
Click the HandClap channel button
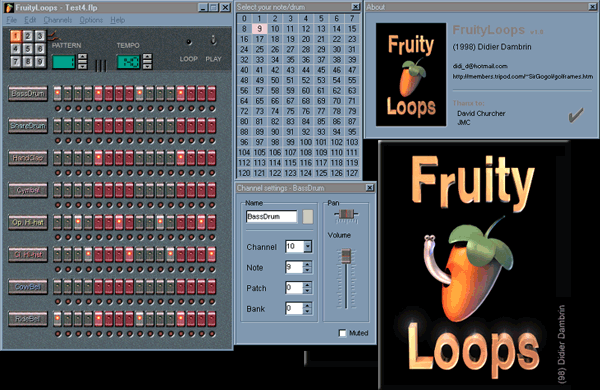click(28, 158)
